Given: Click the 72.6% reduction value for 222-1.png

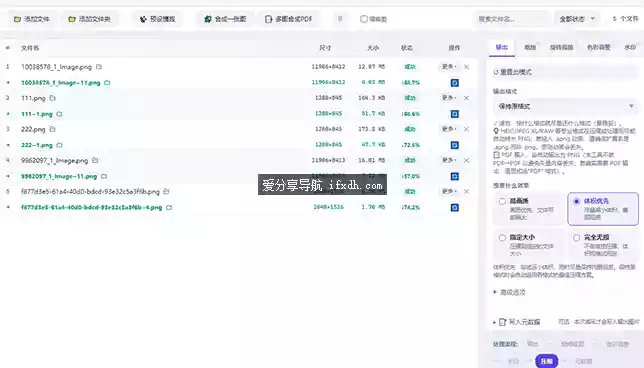Looking at the screenshot, I should [x=411, y=145].
